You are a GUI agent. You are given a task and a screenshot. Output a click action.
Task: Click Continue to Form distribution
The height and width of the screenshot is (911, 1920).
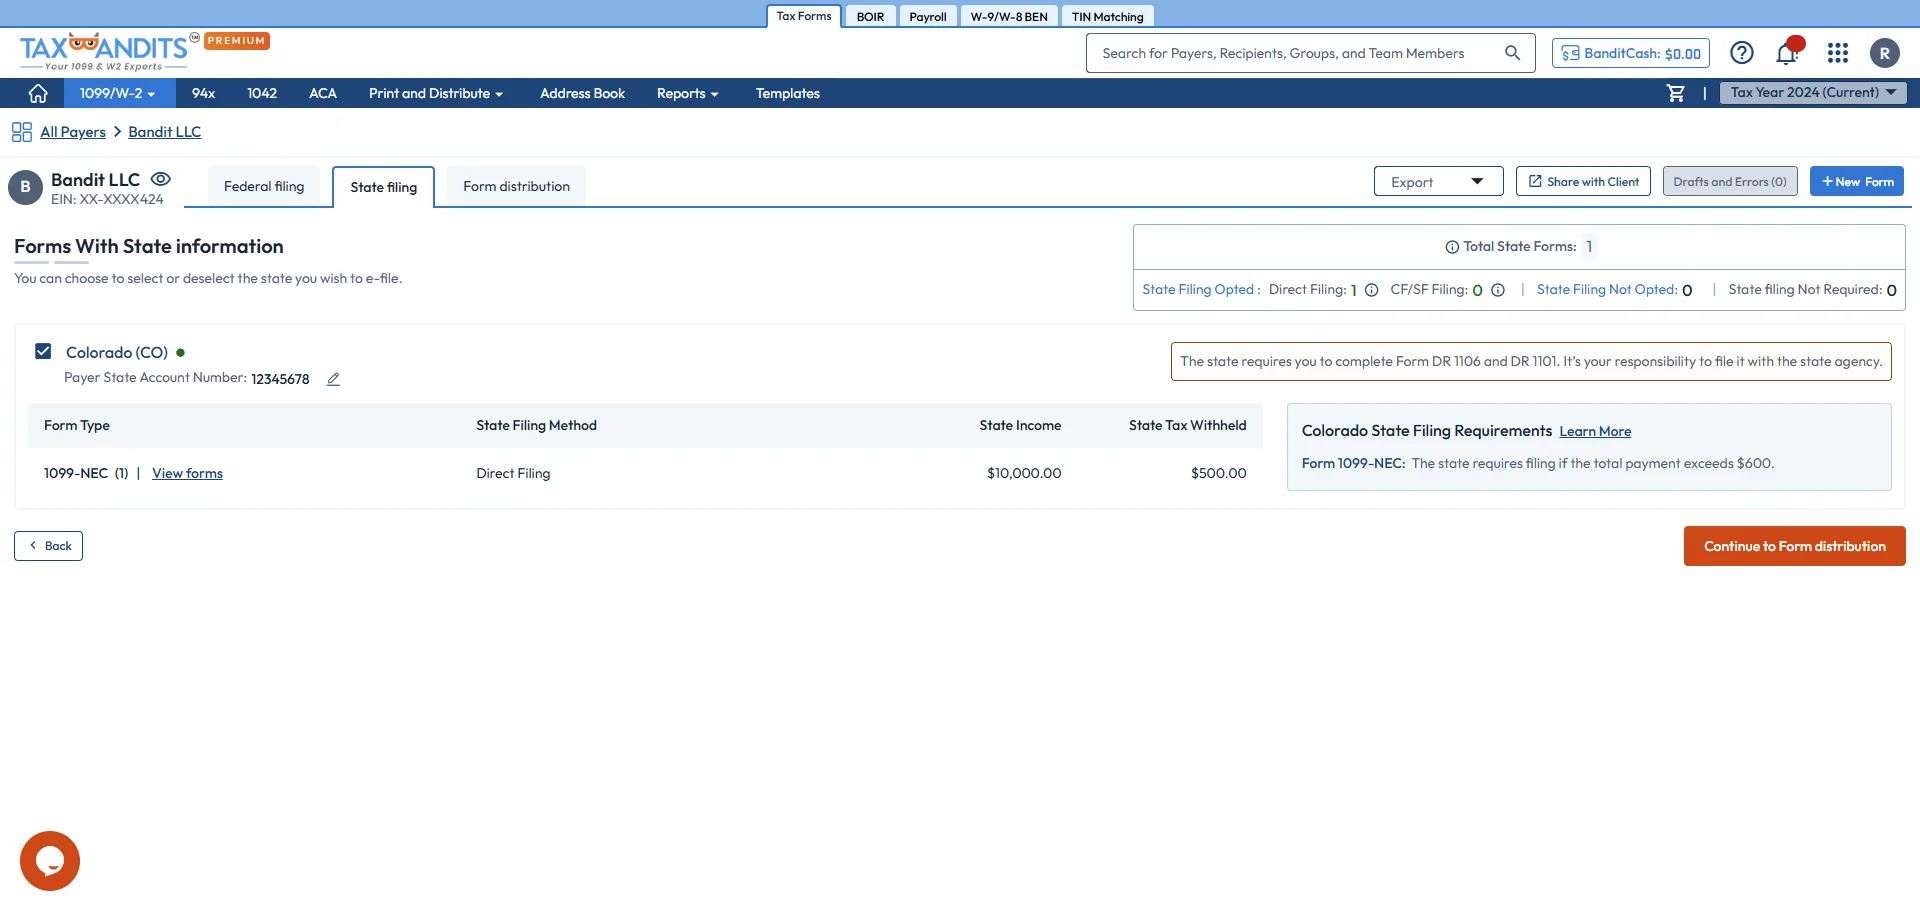pos(1795,546)
